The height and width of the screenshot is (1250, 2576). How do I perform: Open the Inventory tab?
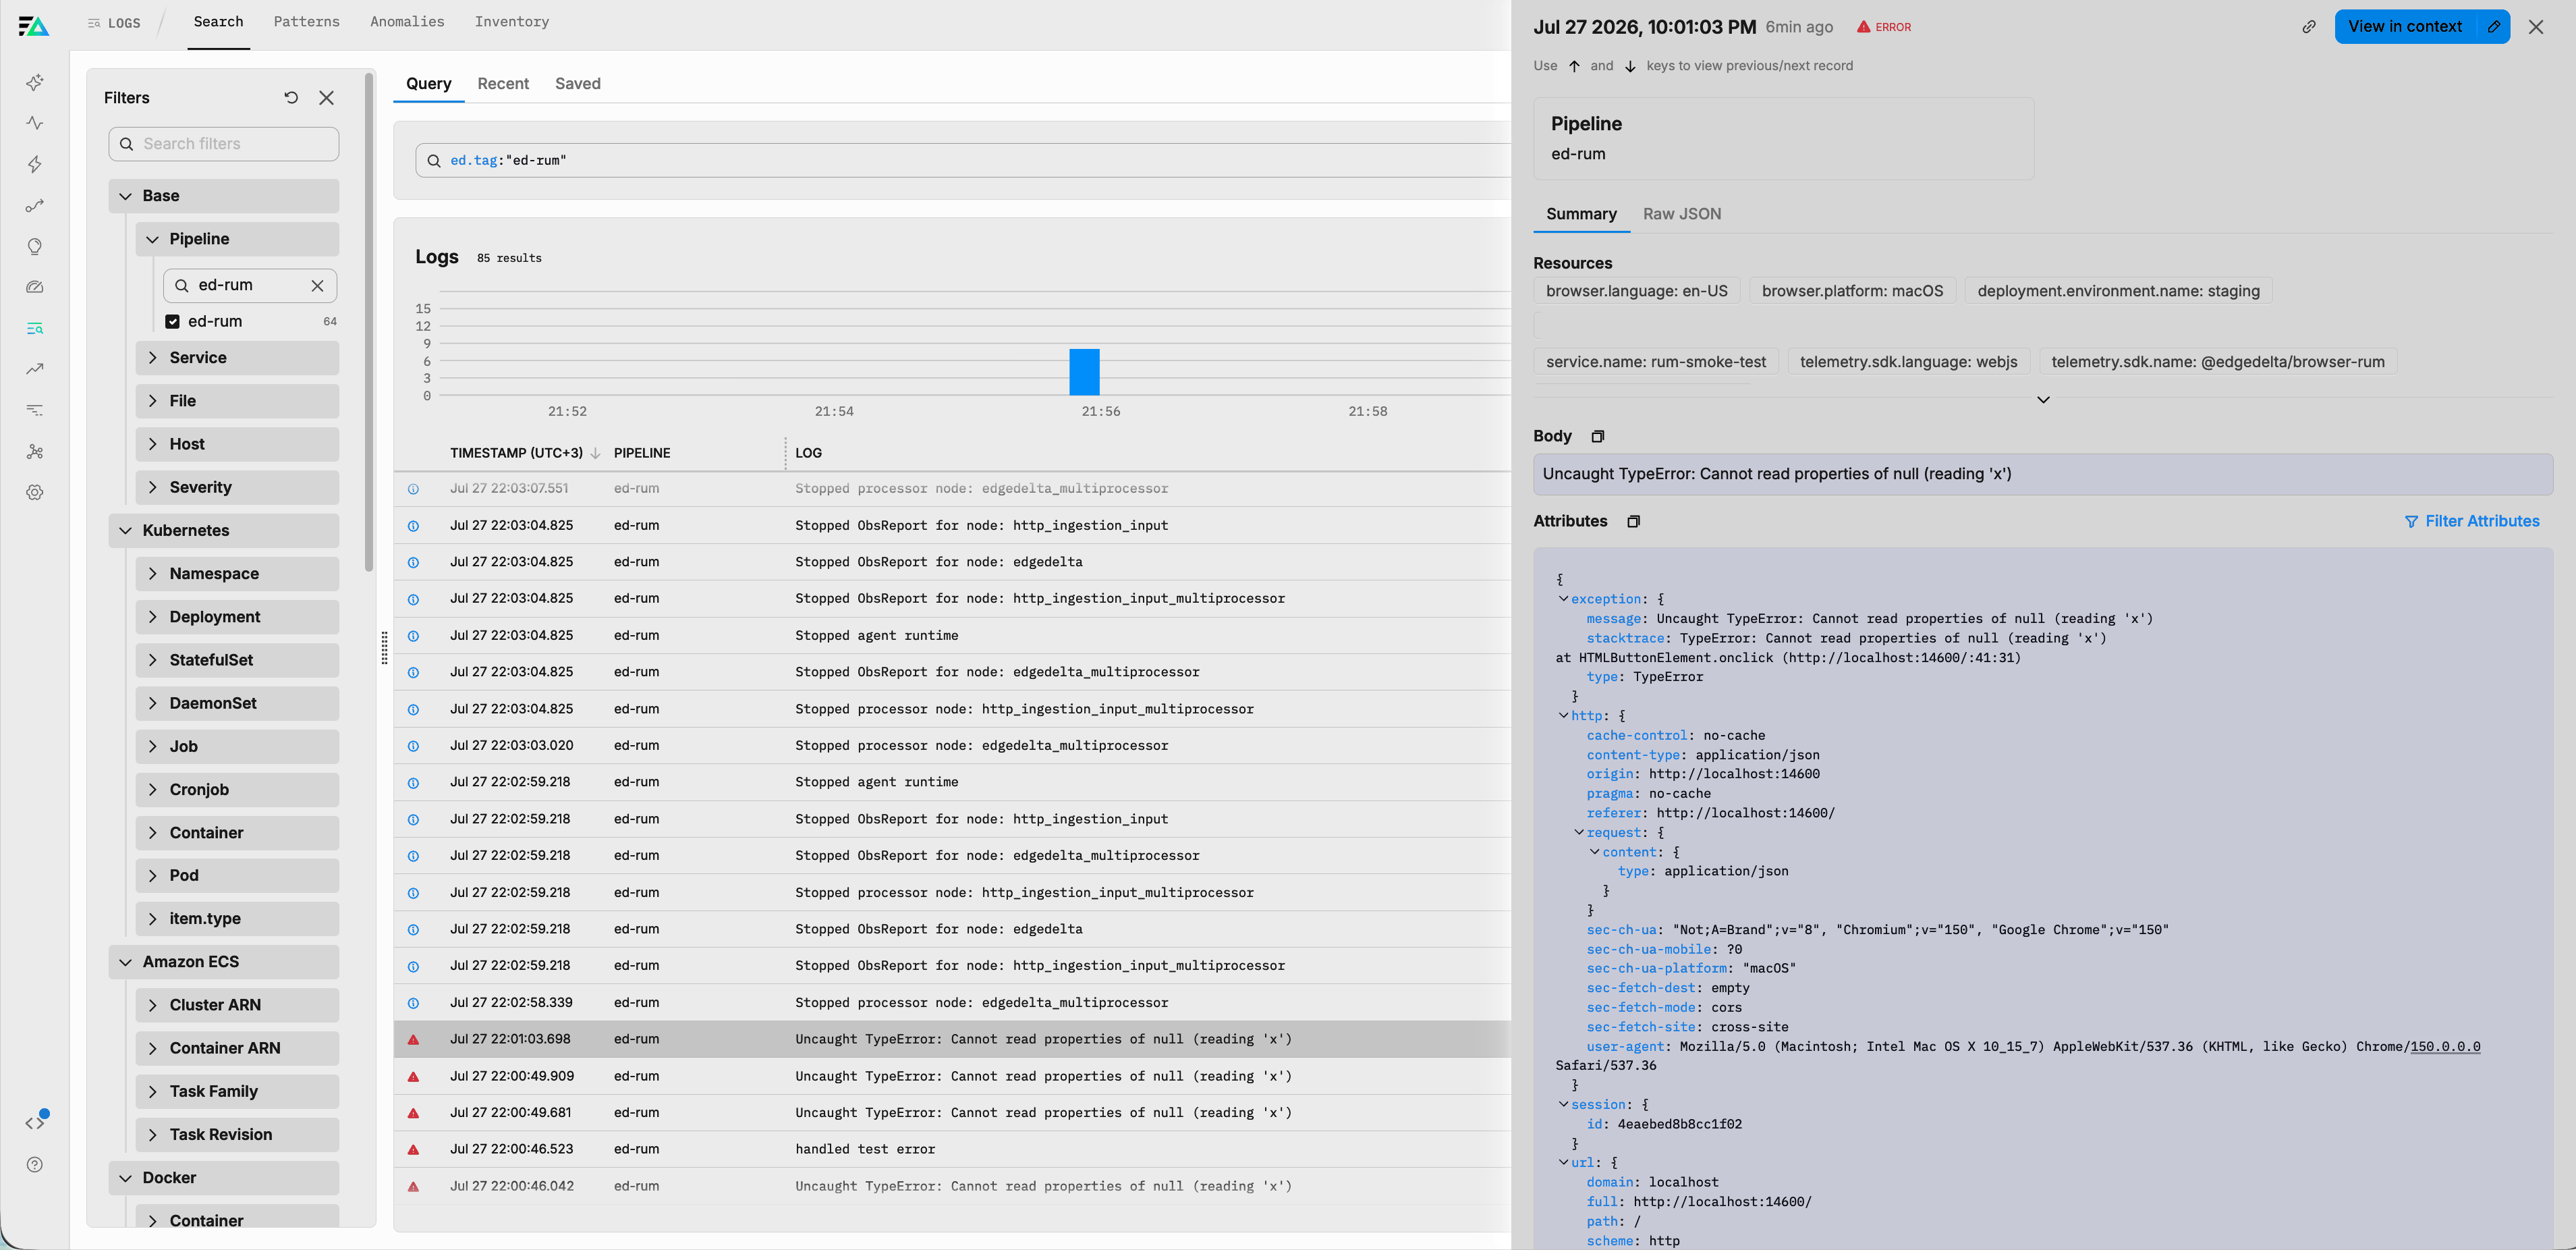512,22
